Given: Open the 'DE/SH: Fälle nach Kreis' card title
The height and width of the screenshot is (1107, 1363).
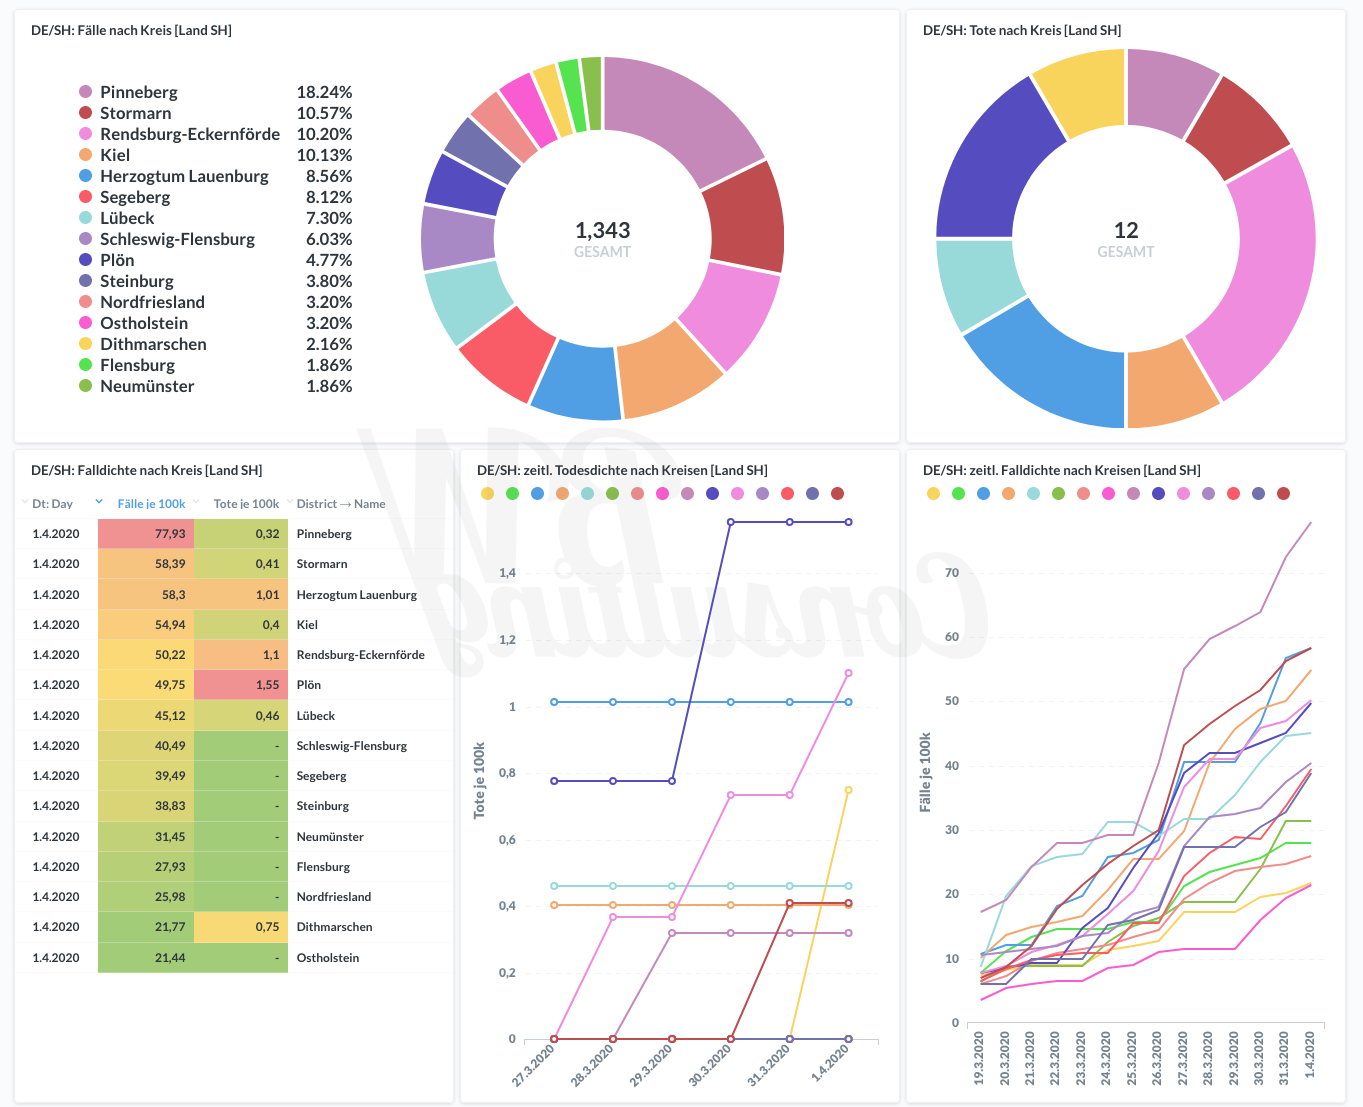Looking at the screenshot, I should tap(131, 30).
